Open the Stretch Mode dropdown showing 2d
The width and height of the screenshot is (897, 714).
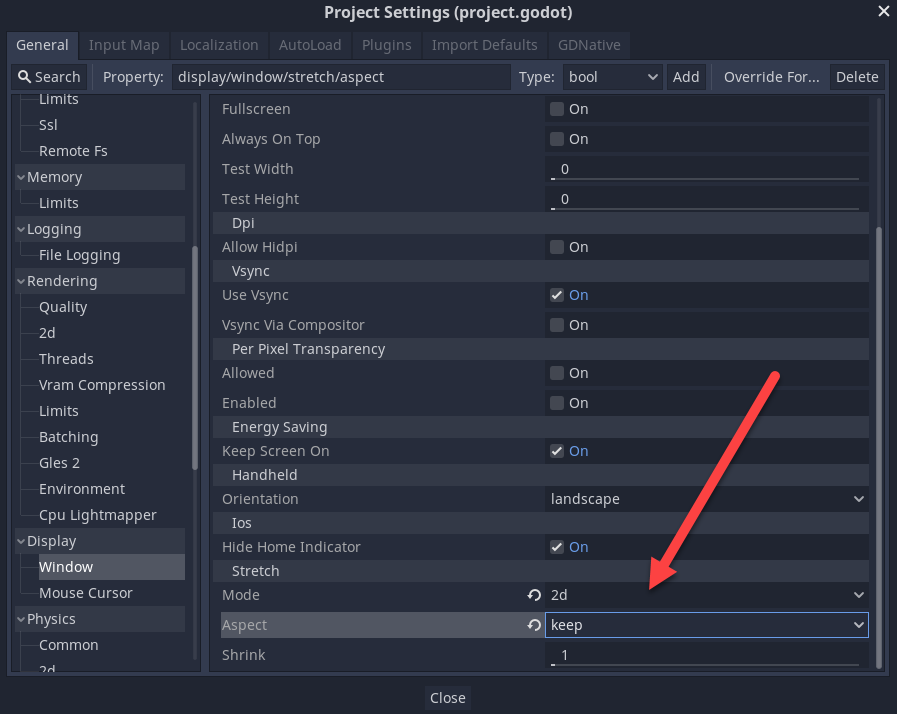[705, 594]
